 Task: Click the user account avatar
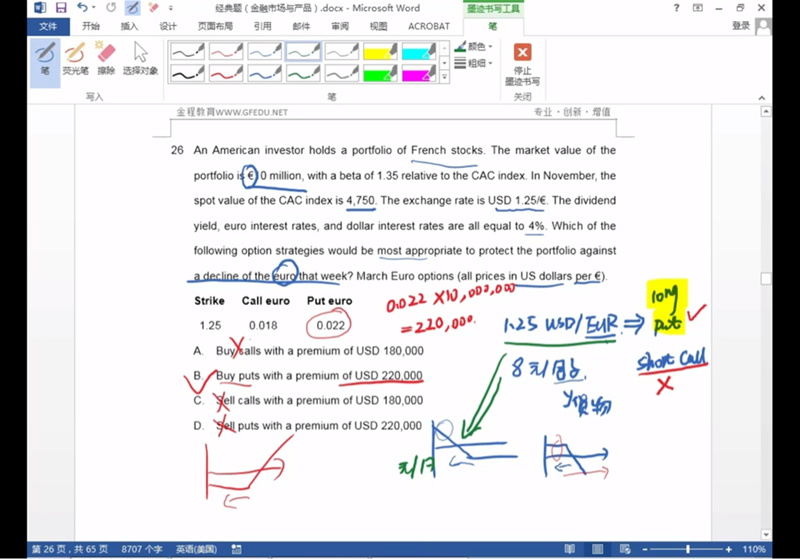point(763,27)
